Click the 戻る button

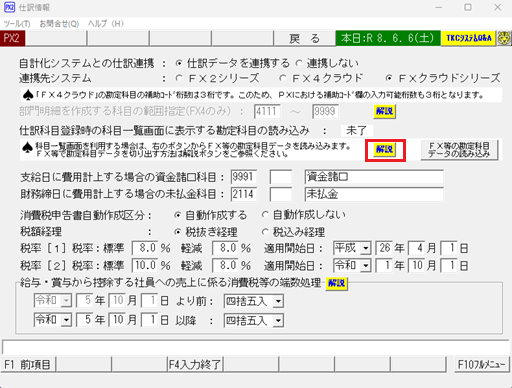point(304,39)
